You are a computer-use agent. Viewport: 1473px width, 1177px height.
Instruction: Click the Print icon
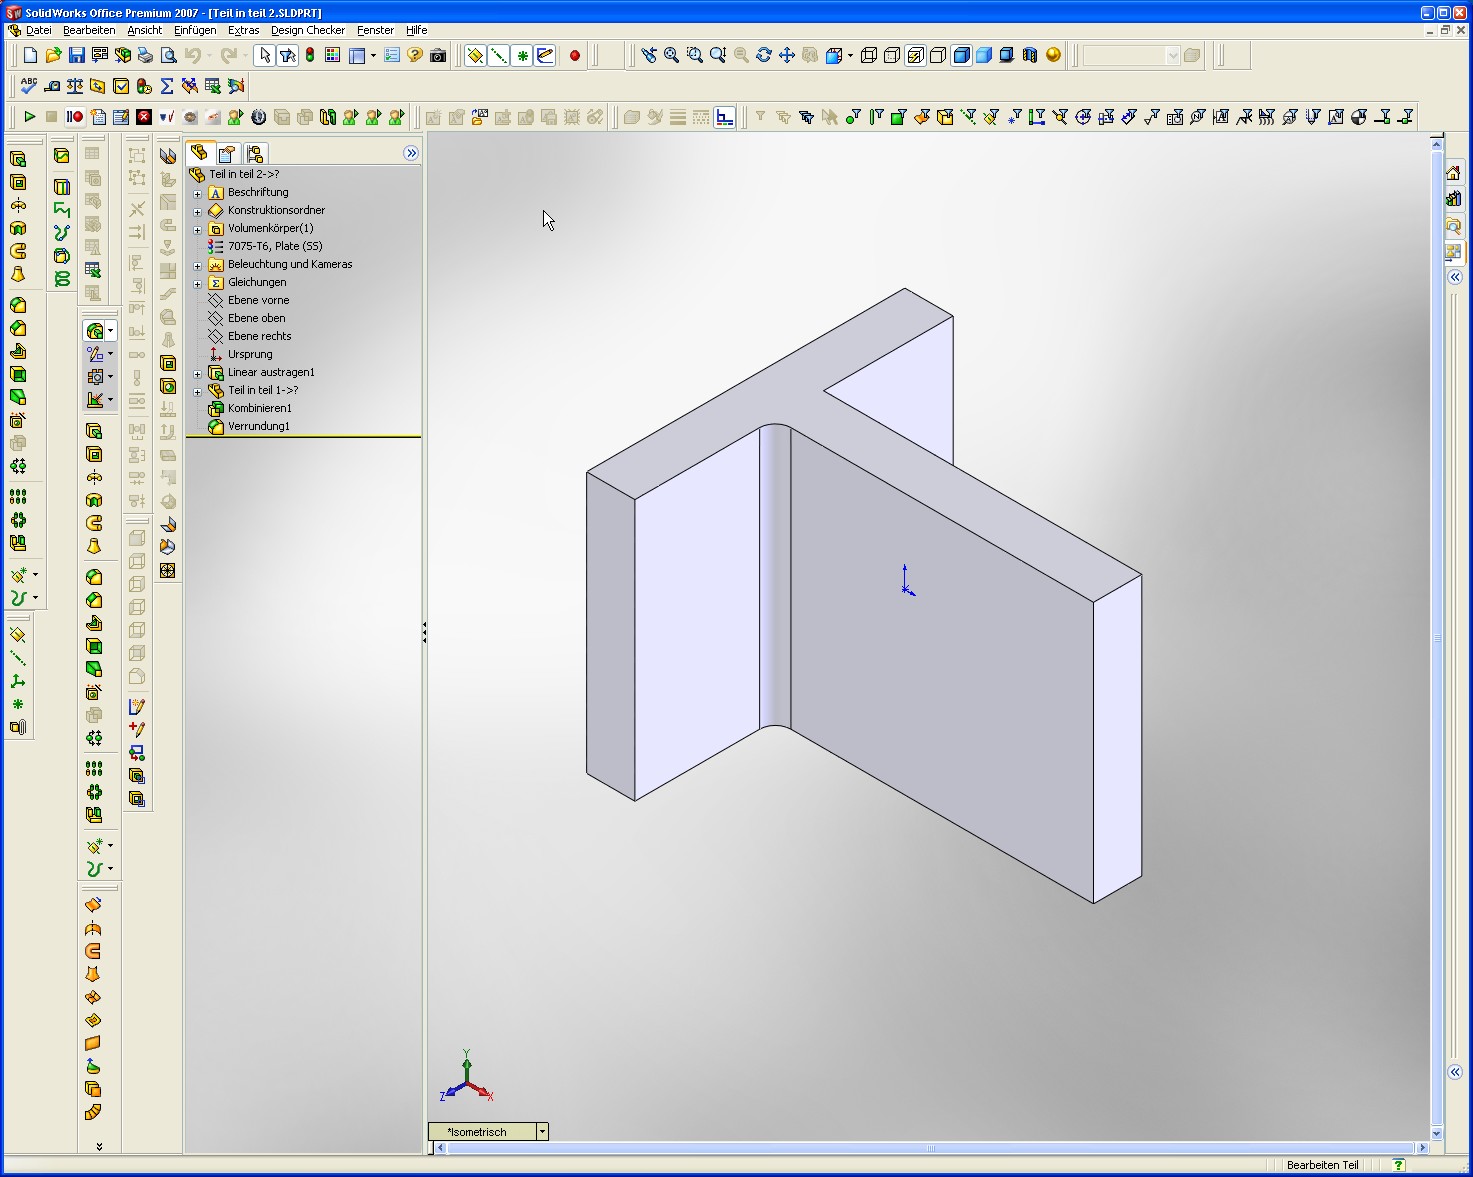pos(146,55)
